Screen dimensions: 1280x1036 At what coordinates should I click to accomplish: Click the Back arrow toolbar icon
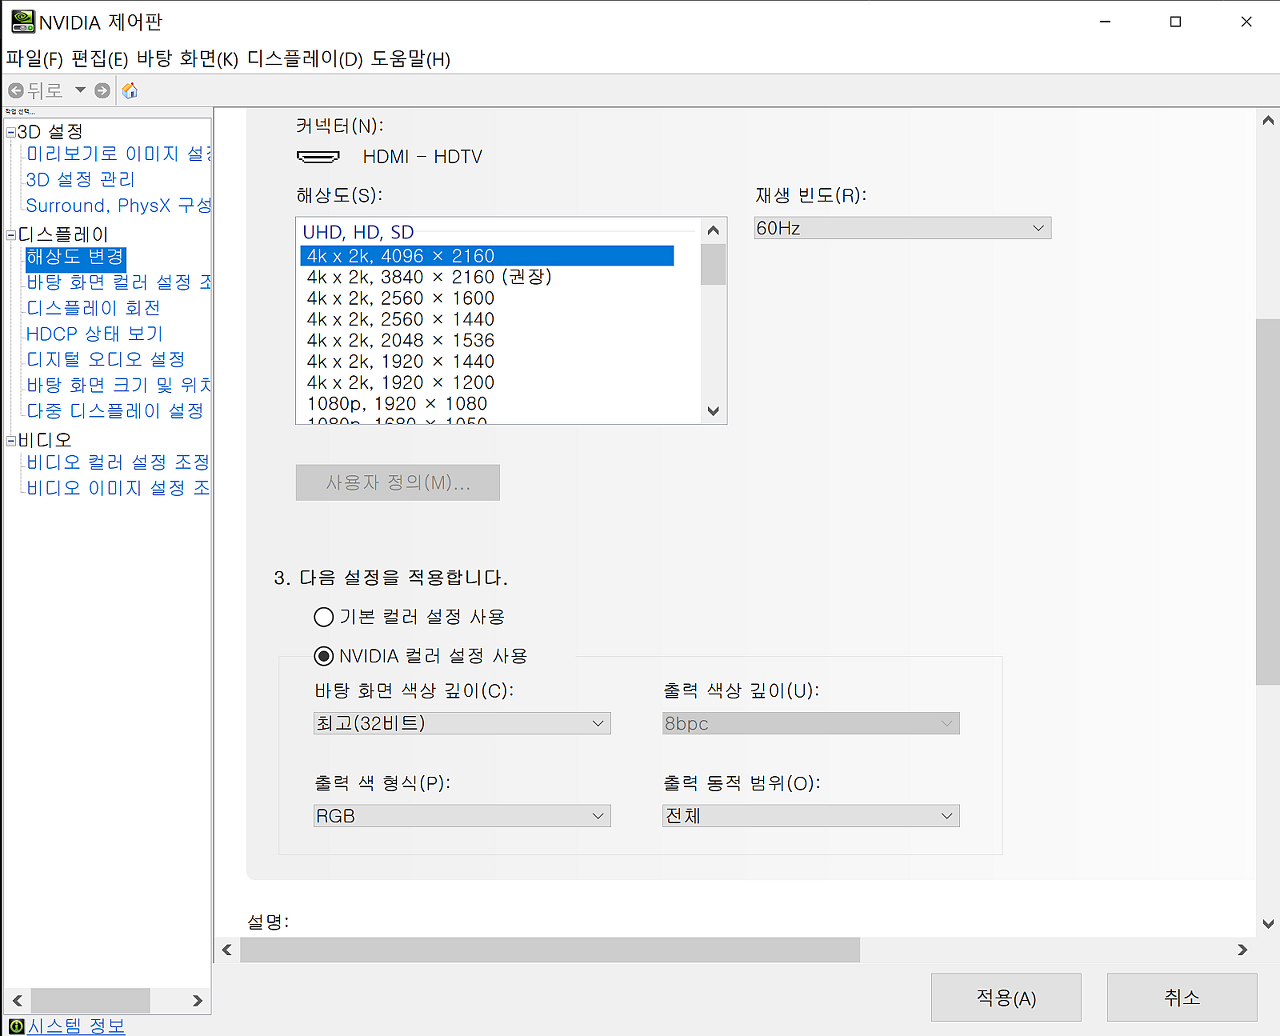pyautogui.click(x=16, y=91)
